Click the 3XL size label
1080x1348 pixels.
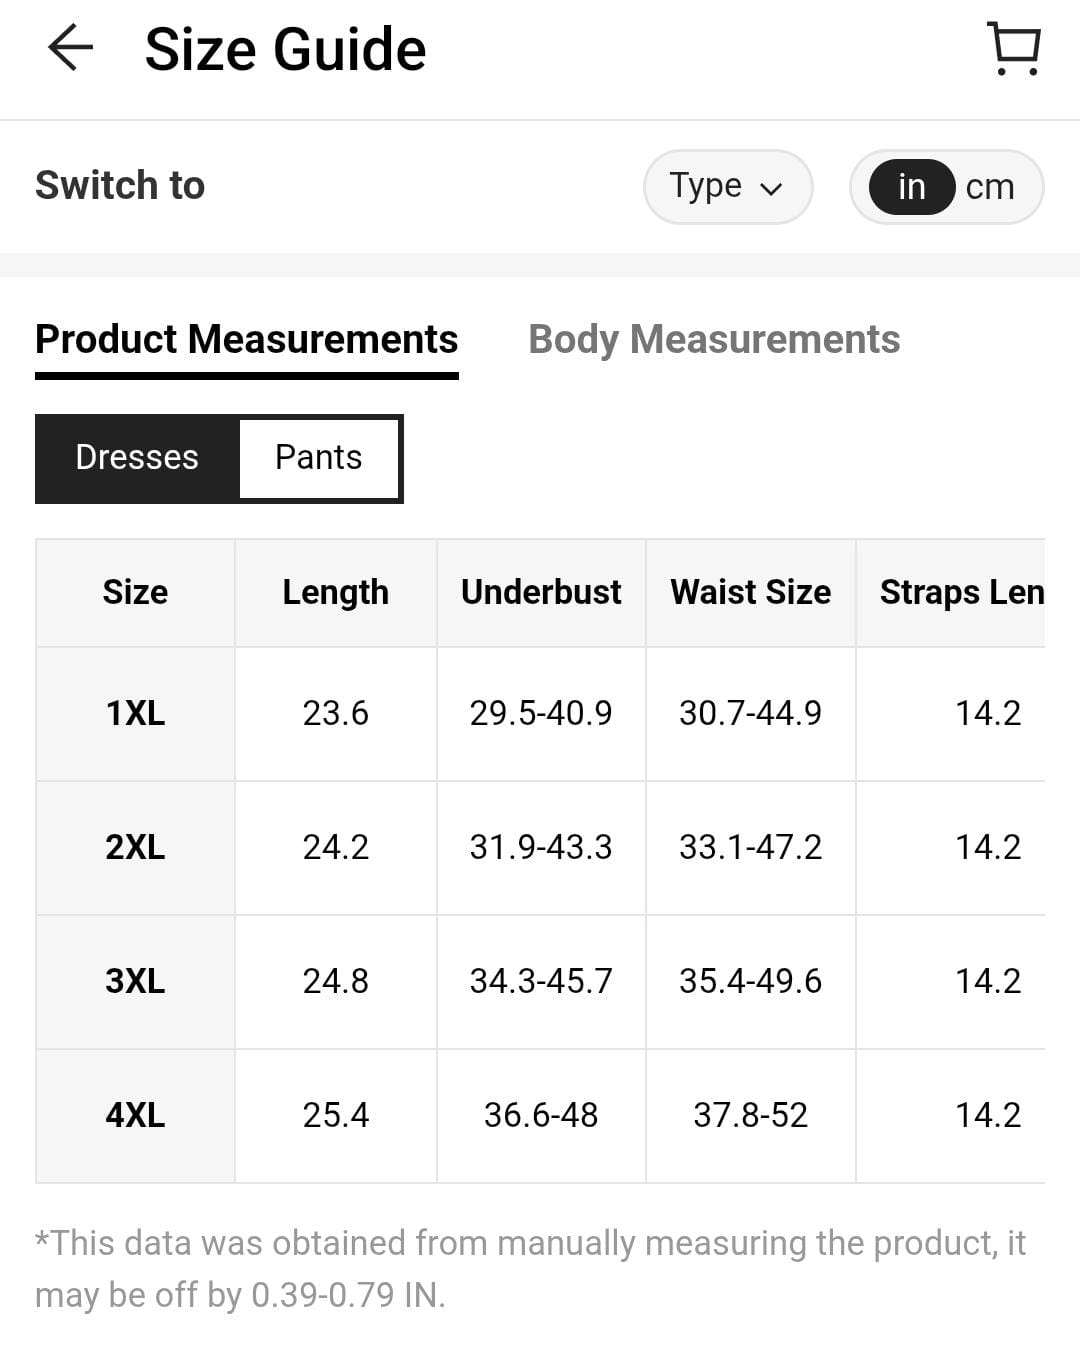coord(135,982)
